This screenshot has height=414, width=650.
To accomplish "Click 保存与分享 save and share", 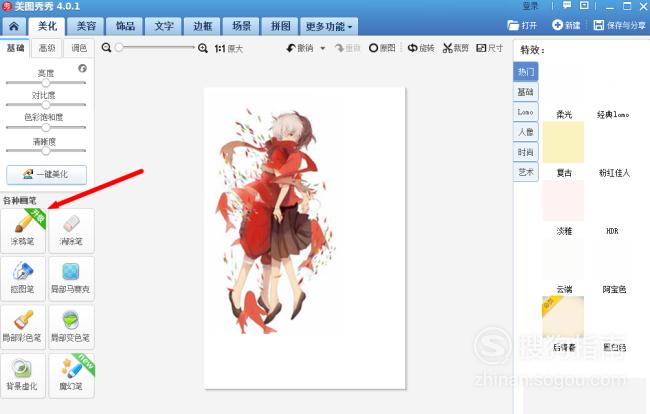I will (x=619, y=25).
